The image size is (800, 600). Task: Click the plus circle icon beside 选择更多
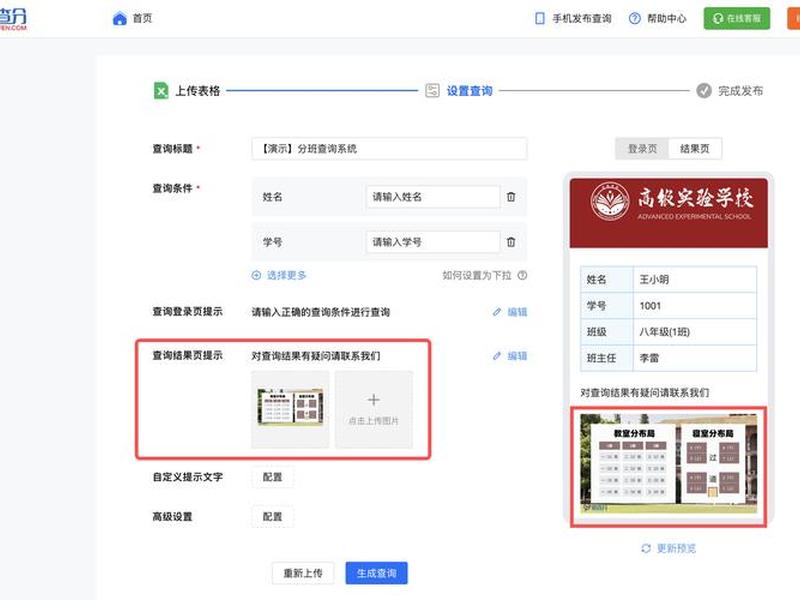[257, 276]
